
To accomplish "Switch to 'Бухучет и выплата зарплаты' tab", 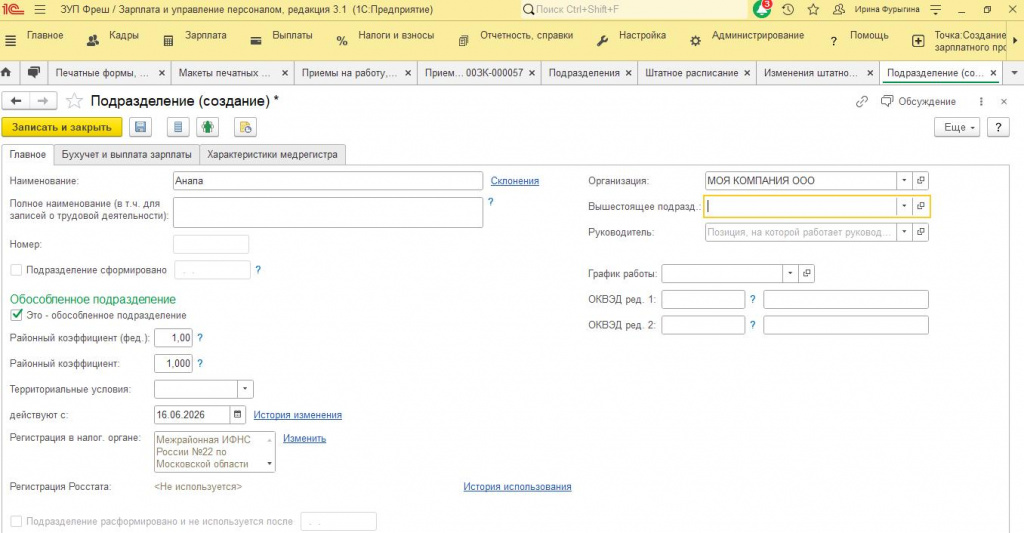I will coord(127,155).
